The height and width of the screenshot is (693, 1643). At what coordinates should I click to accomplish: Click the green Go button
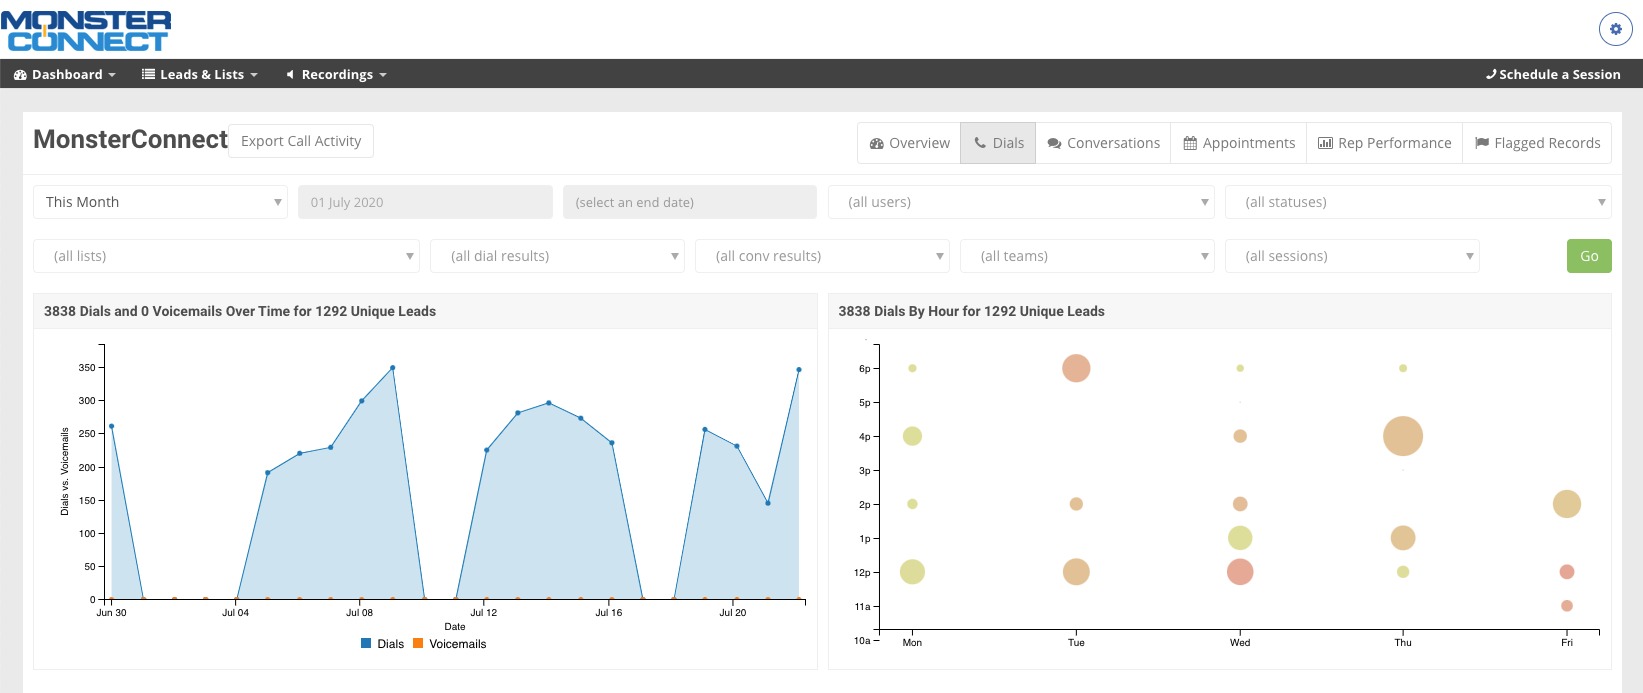[x=1589, y=256]
